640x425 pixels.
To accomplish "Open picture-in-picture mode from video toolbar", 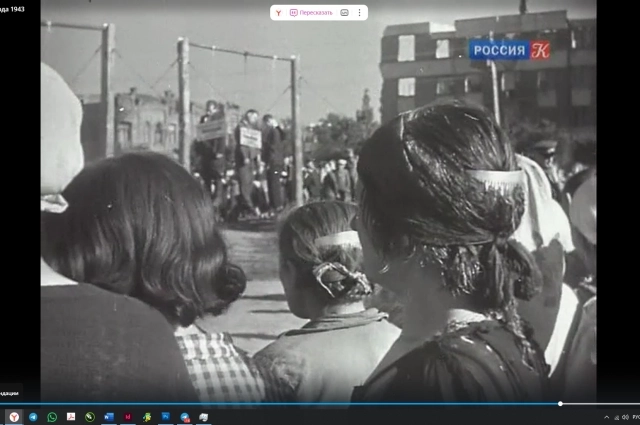I will tap(345, 13).
